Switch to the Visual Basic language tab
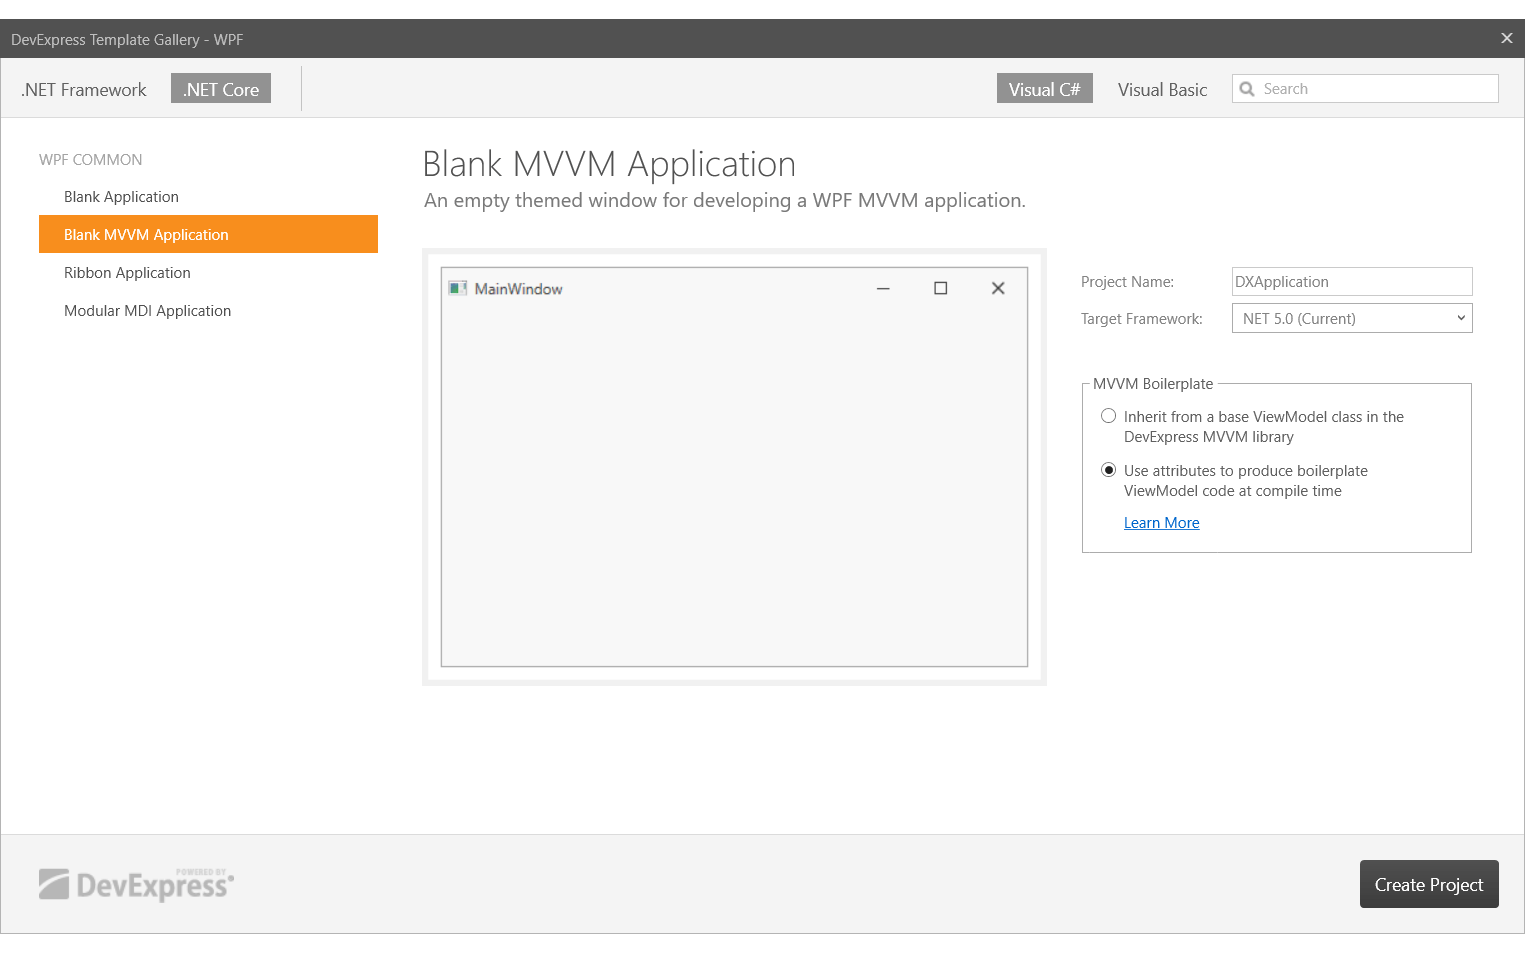This screenshot has width=1526, height=954. [x=1162, y=89]
